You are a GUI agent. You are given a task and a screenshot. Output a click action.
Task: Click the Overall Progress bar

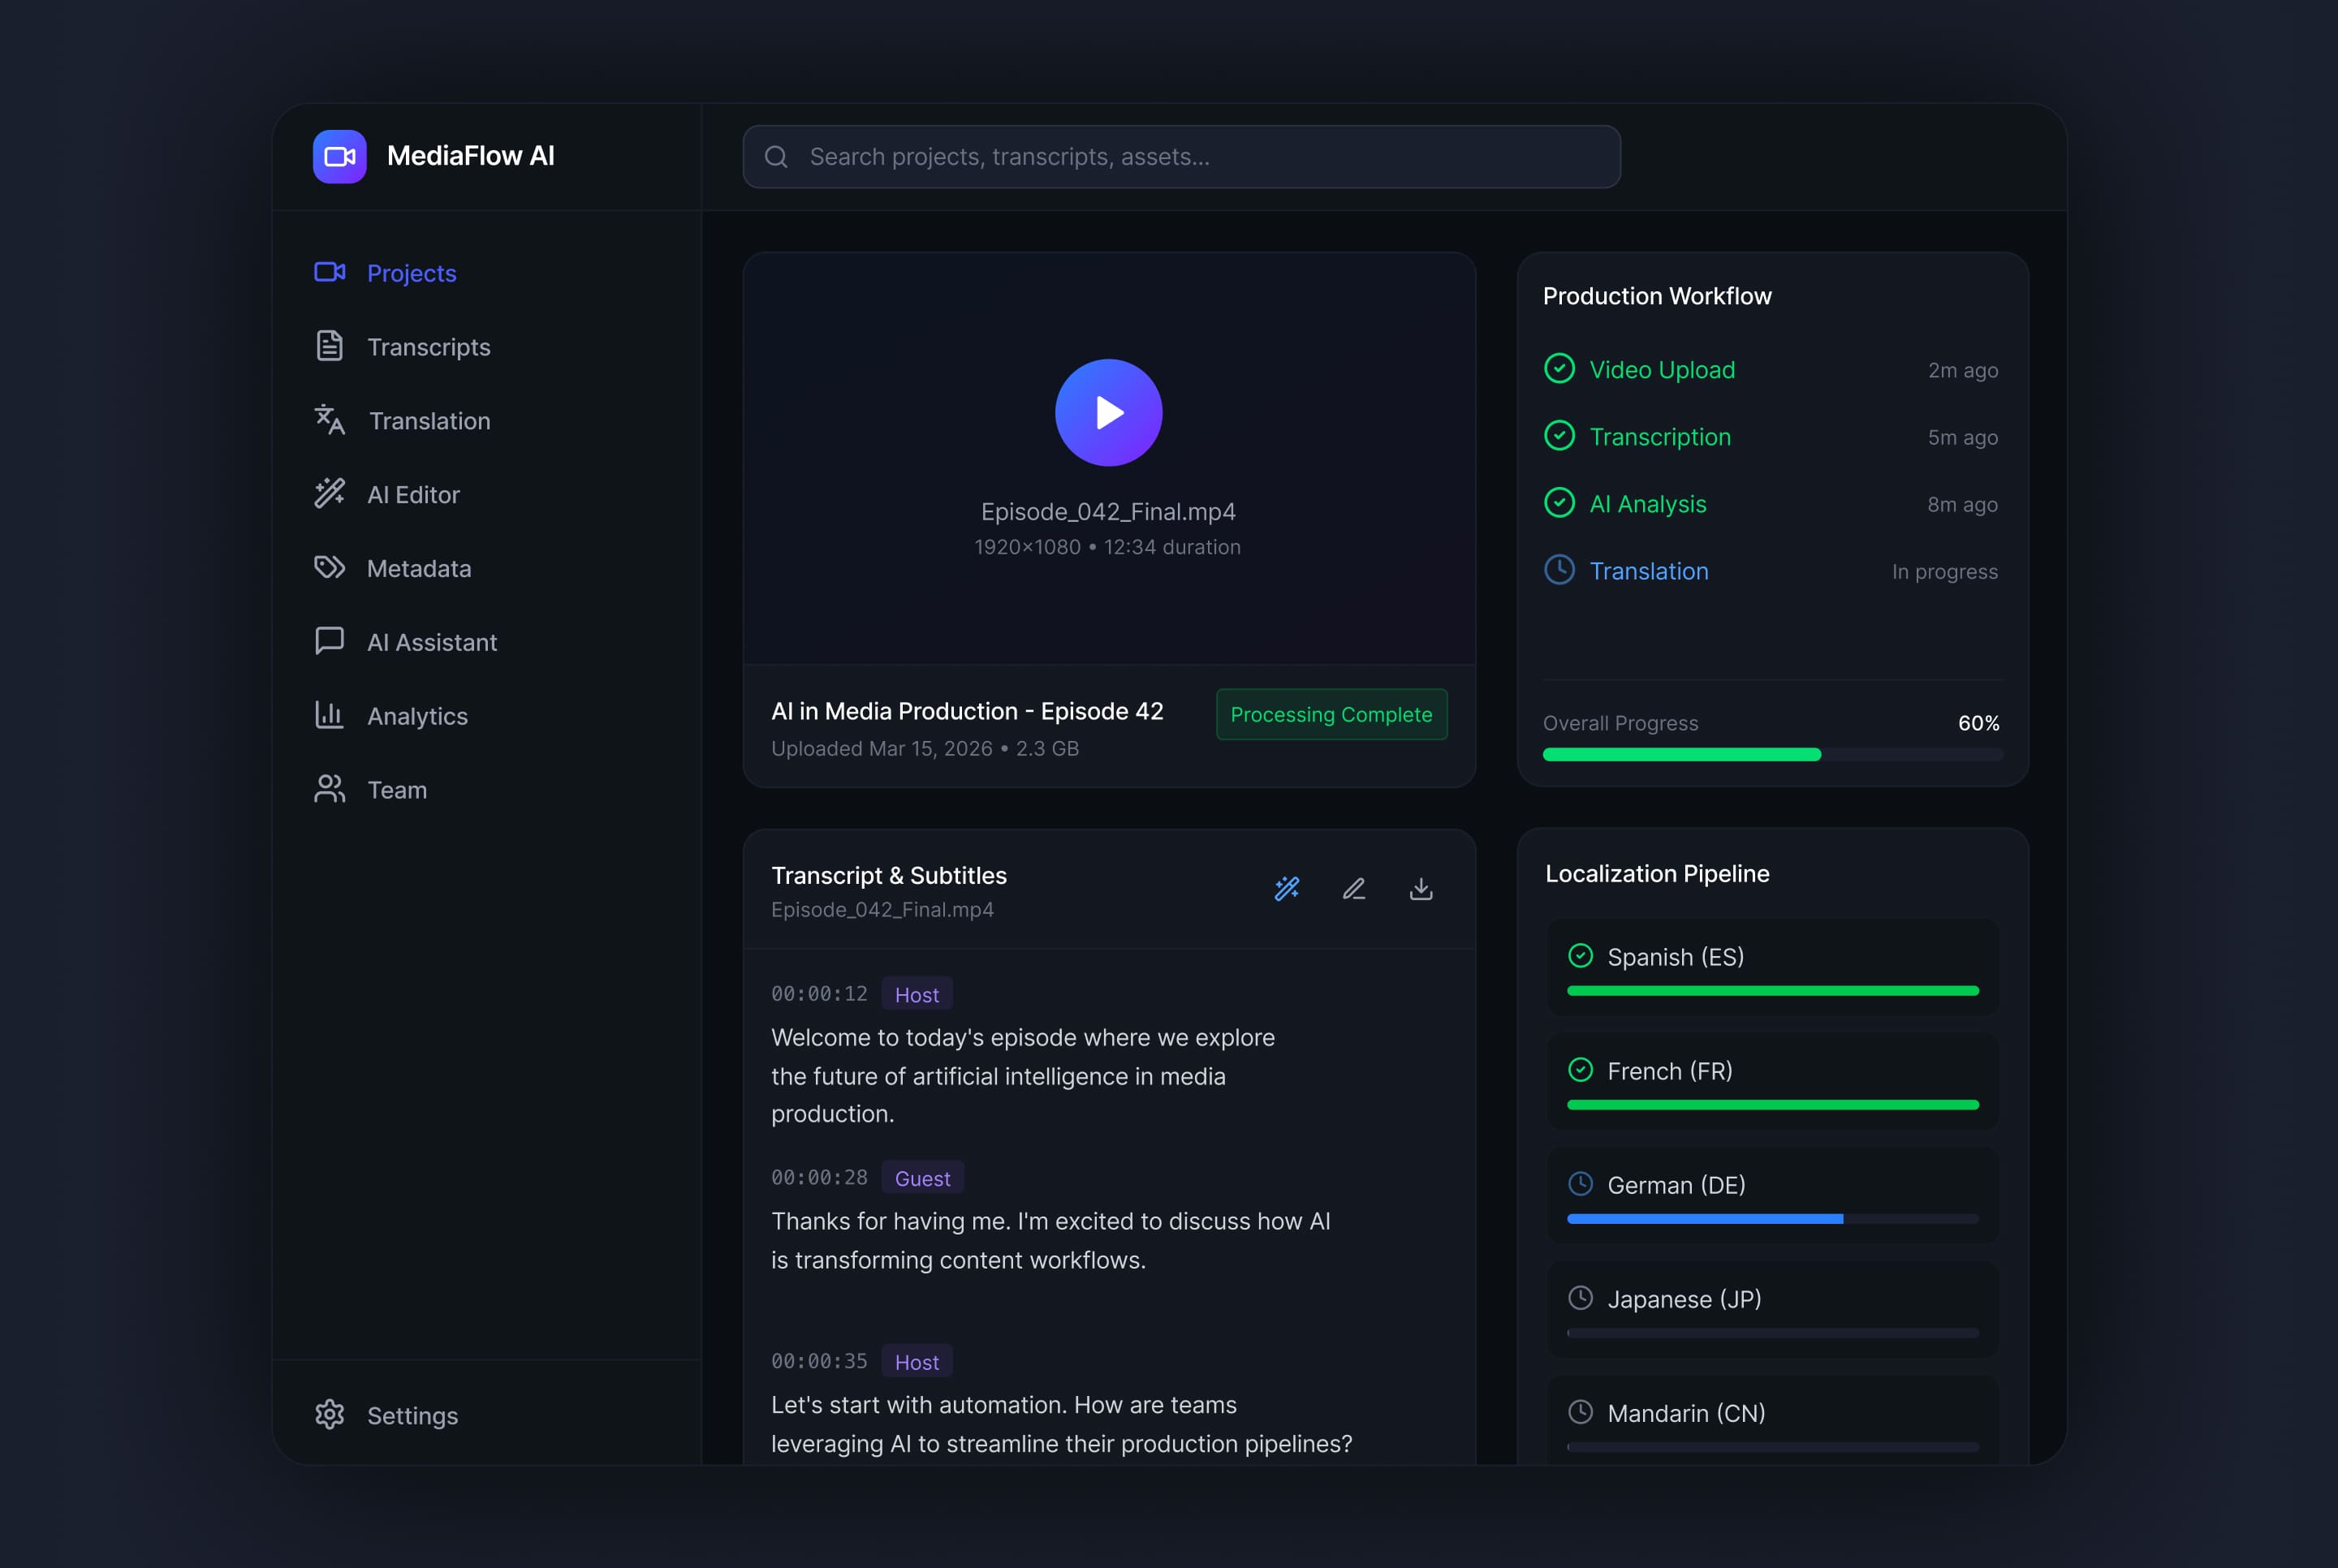click(1771, 755)
